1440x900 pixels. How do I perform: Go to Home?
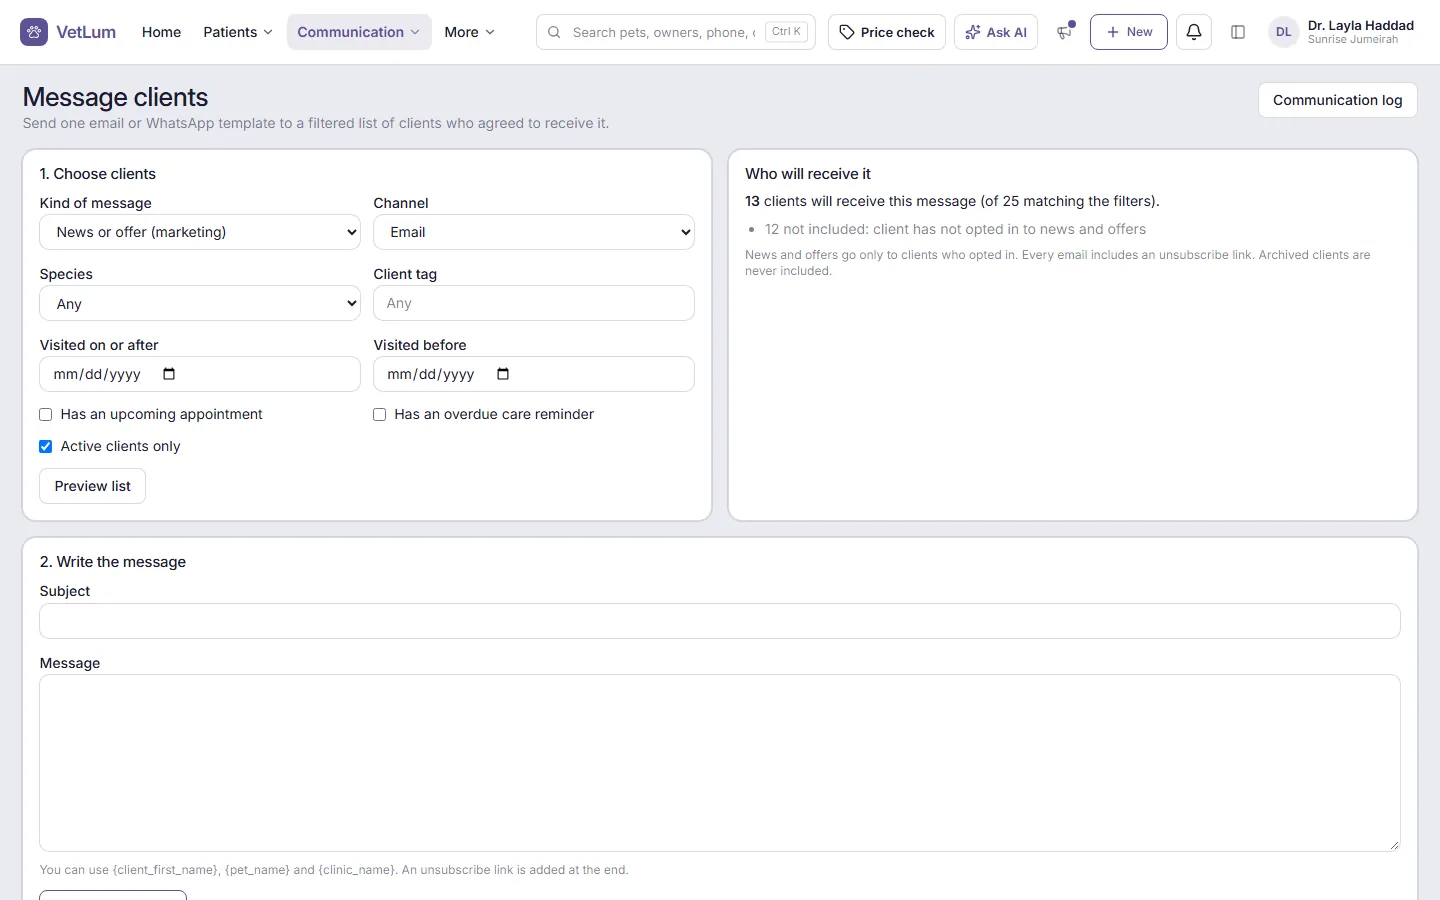coord(161,32)
